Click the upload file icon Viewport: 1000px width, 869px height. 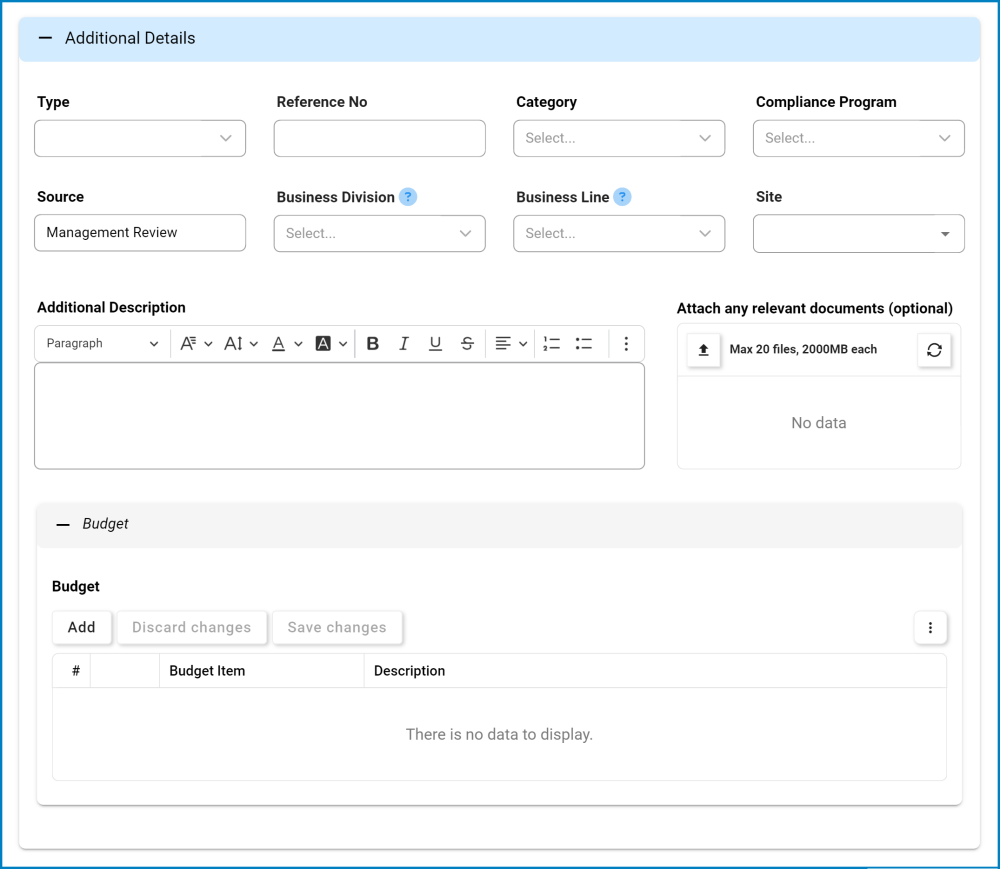pyautogui.click(x=704, y=350)
